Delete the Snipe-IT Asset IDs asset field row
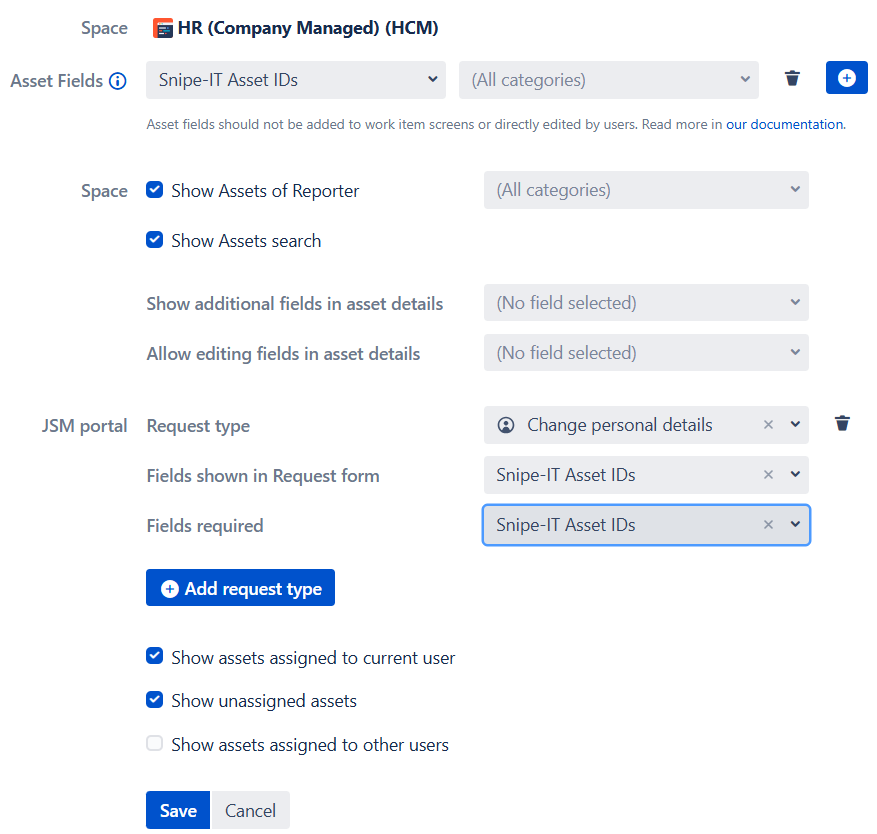This screenshot has height=834, width=877. (x=792, y=78)
